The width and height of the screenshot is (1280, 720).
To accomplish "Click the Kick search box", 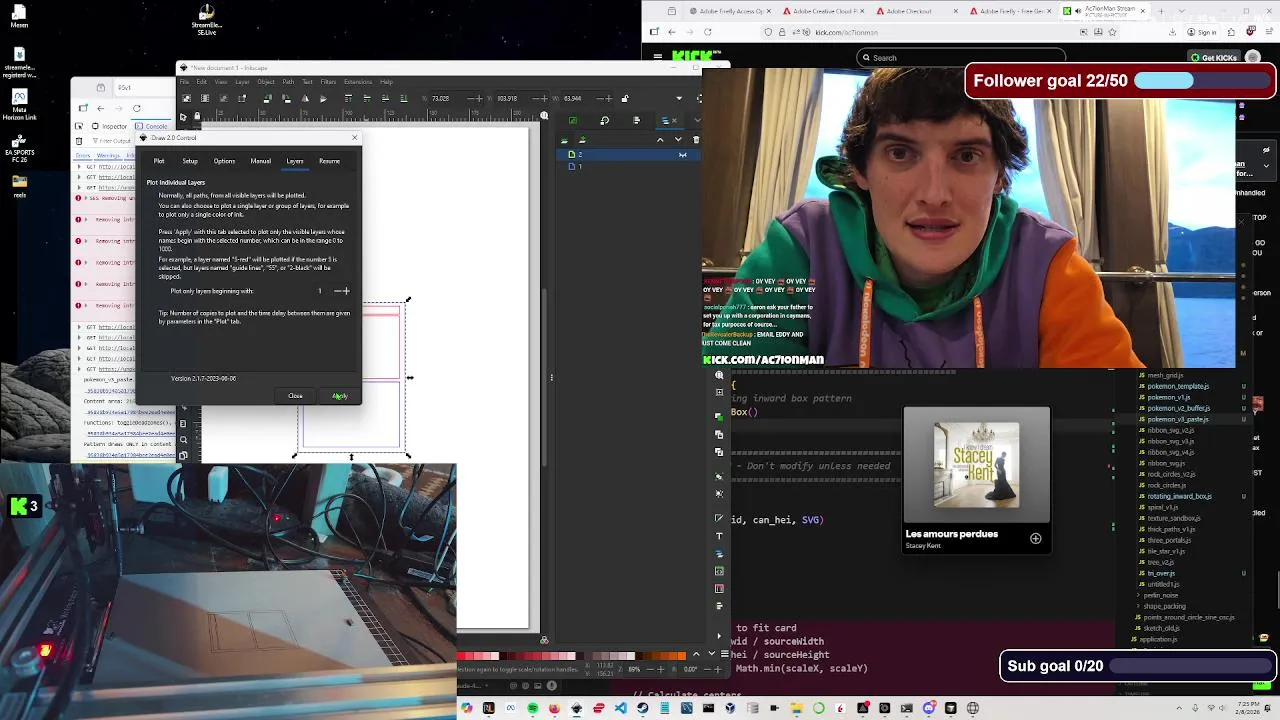I will [x=960, y=58].
